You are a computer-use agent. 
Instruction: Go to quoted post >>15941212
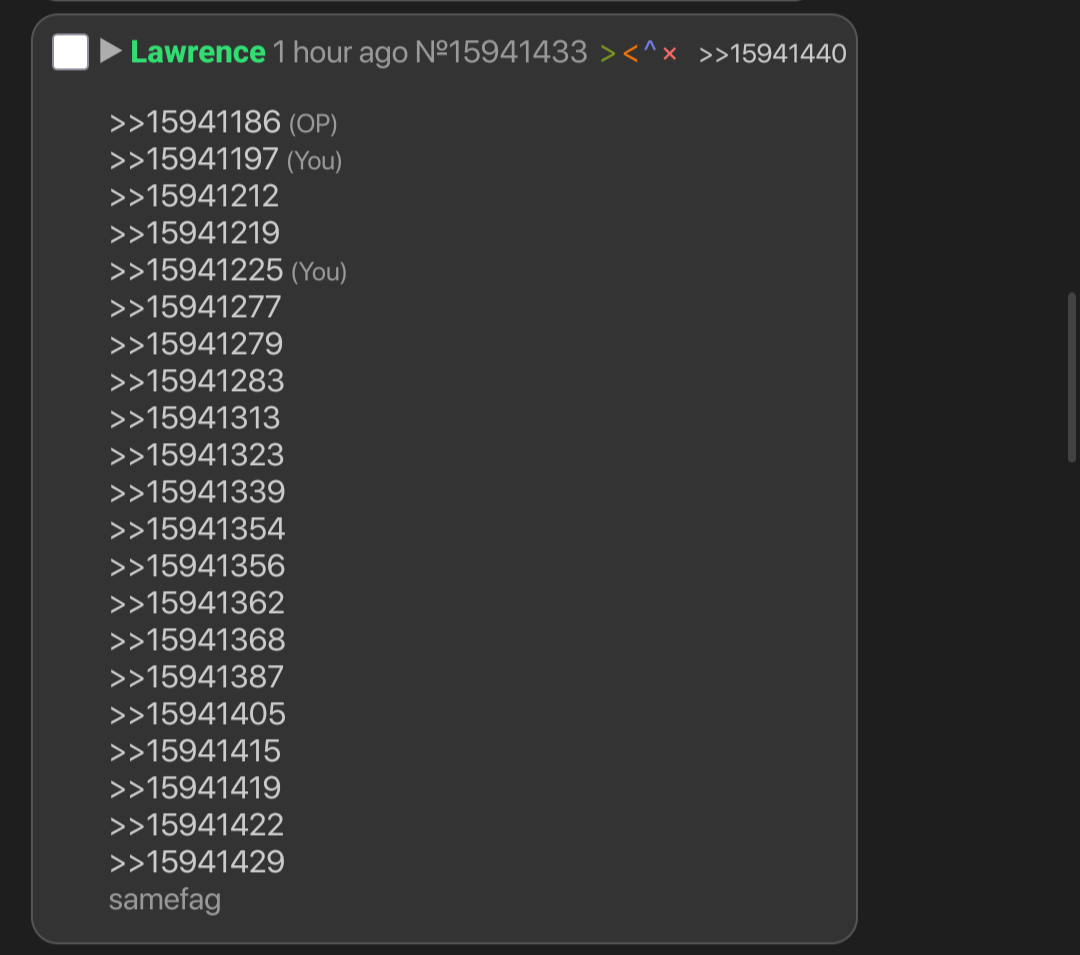[x=194, y=197]
